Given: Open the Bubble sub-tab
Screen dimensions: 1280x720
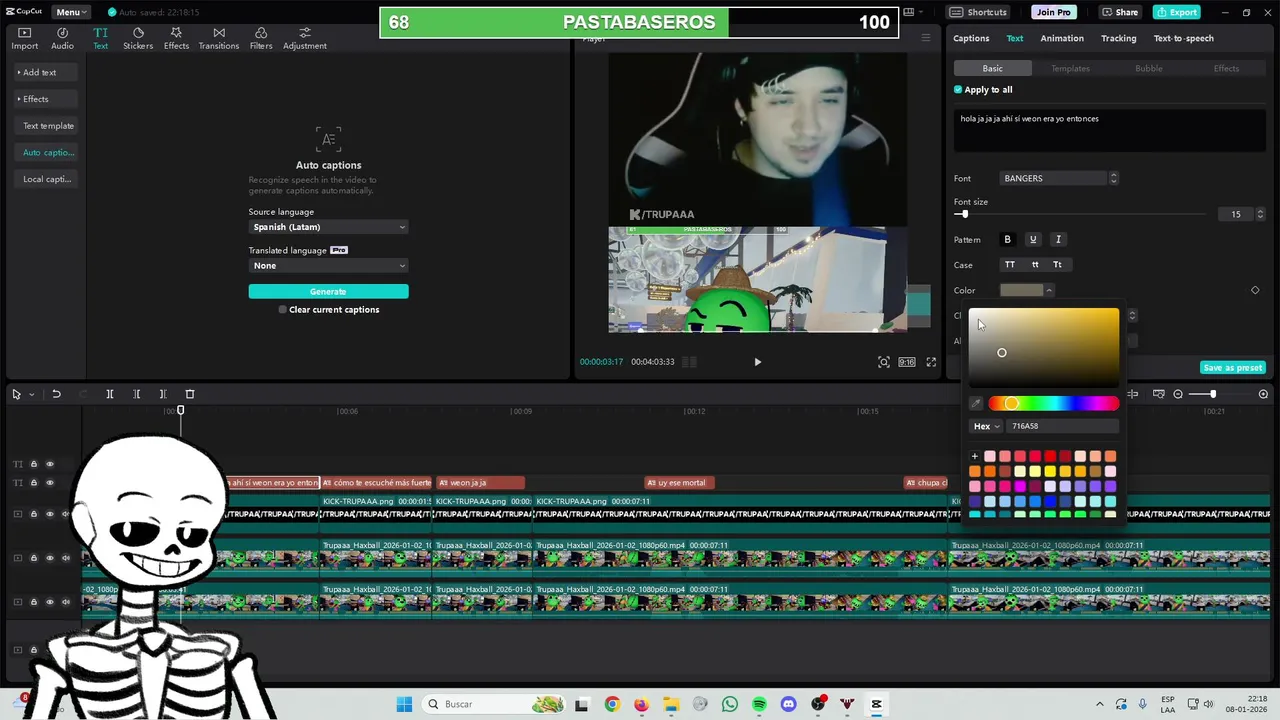Looking at the screenshot, I should coord(1148,68).
